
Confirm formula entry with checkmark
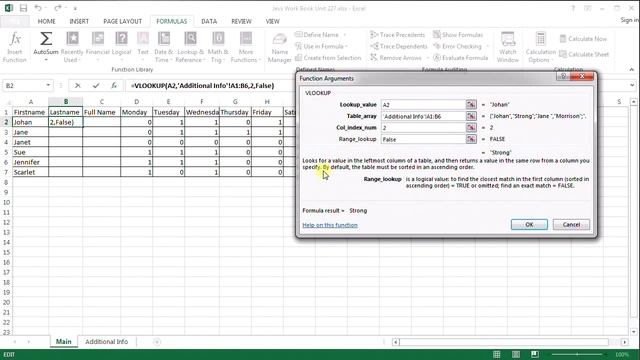click(96, 85)
